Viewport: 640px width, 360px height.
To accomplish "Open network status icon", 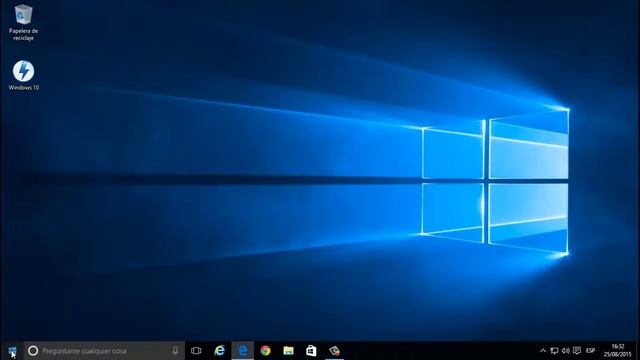I will click(x=554, y=351).
